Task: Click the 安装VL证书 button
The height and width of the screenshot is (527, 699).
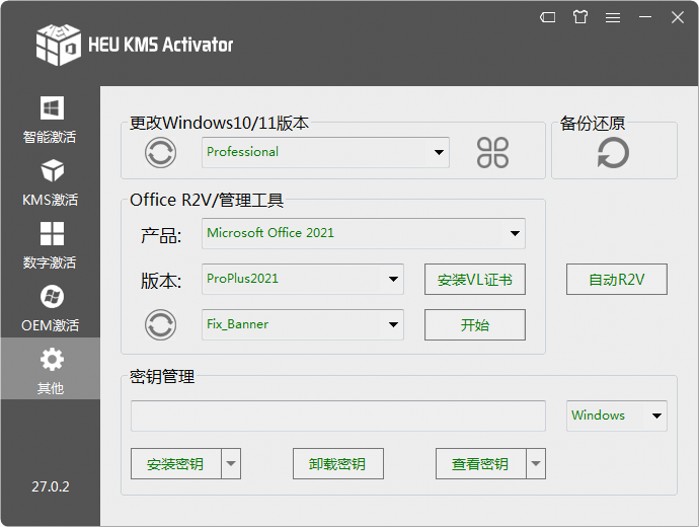Action: (475, 279)
